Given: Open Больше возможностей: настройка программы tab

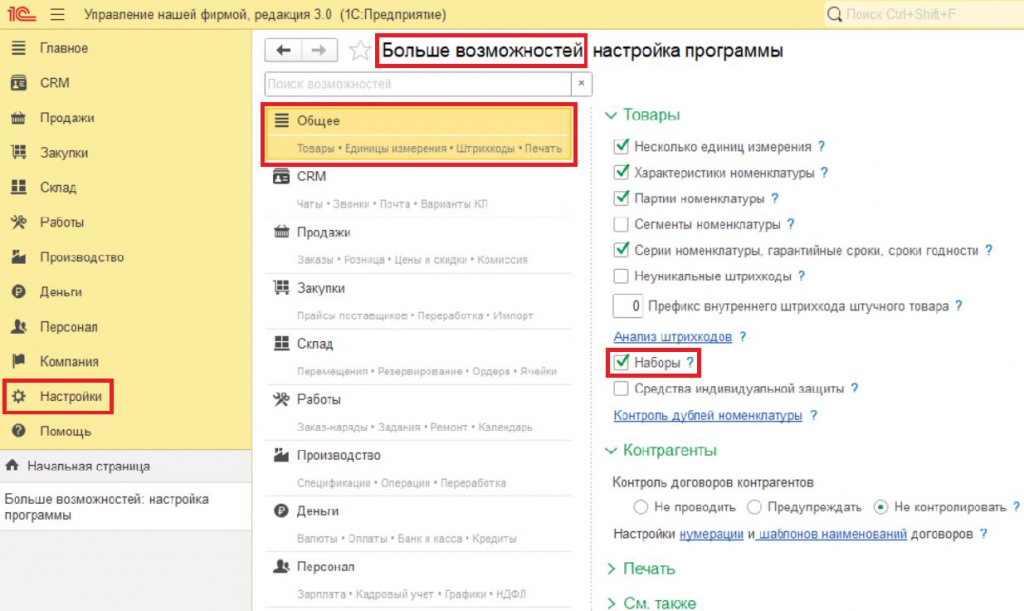Looking at the screenshot, I should coord(125,507).
